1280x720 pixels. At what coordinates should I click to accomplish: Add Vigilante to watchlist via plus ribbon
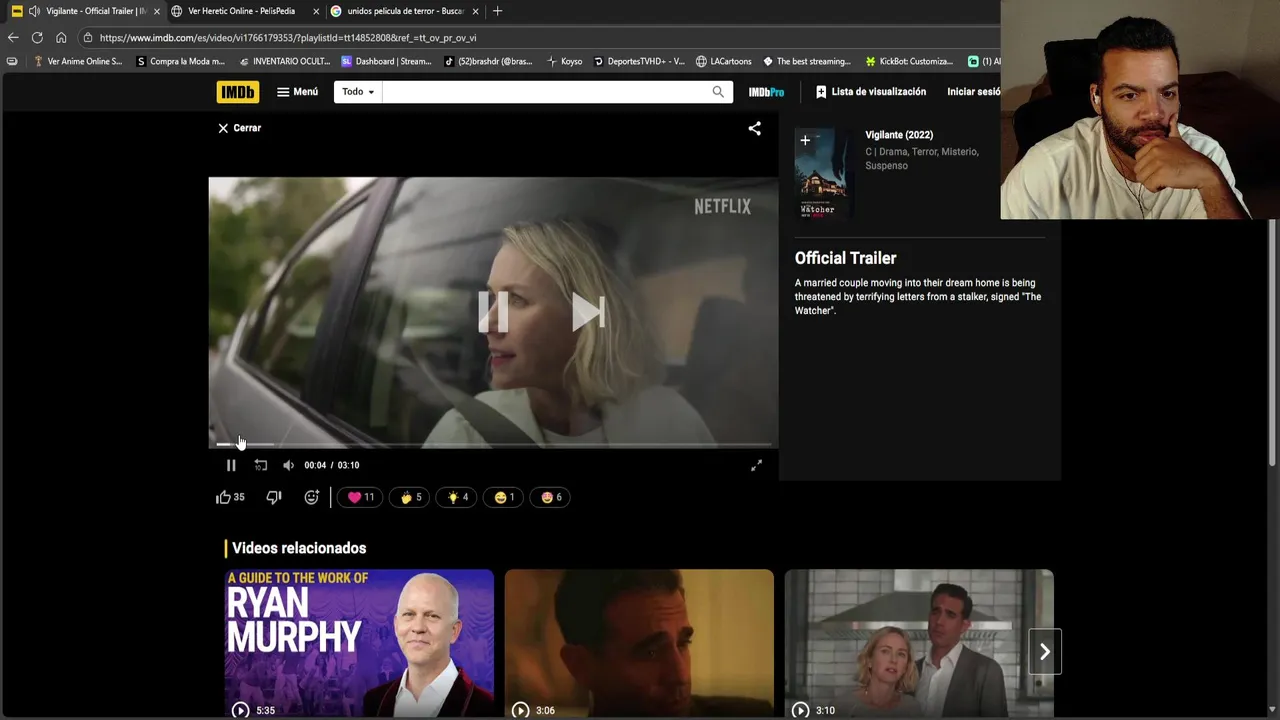click(x=805, y=141)
